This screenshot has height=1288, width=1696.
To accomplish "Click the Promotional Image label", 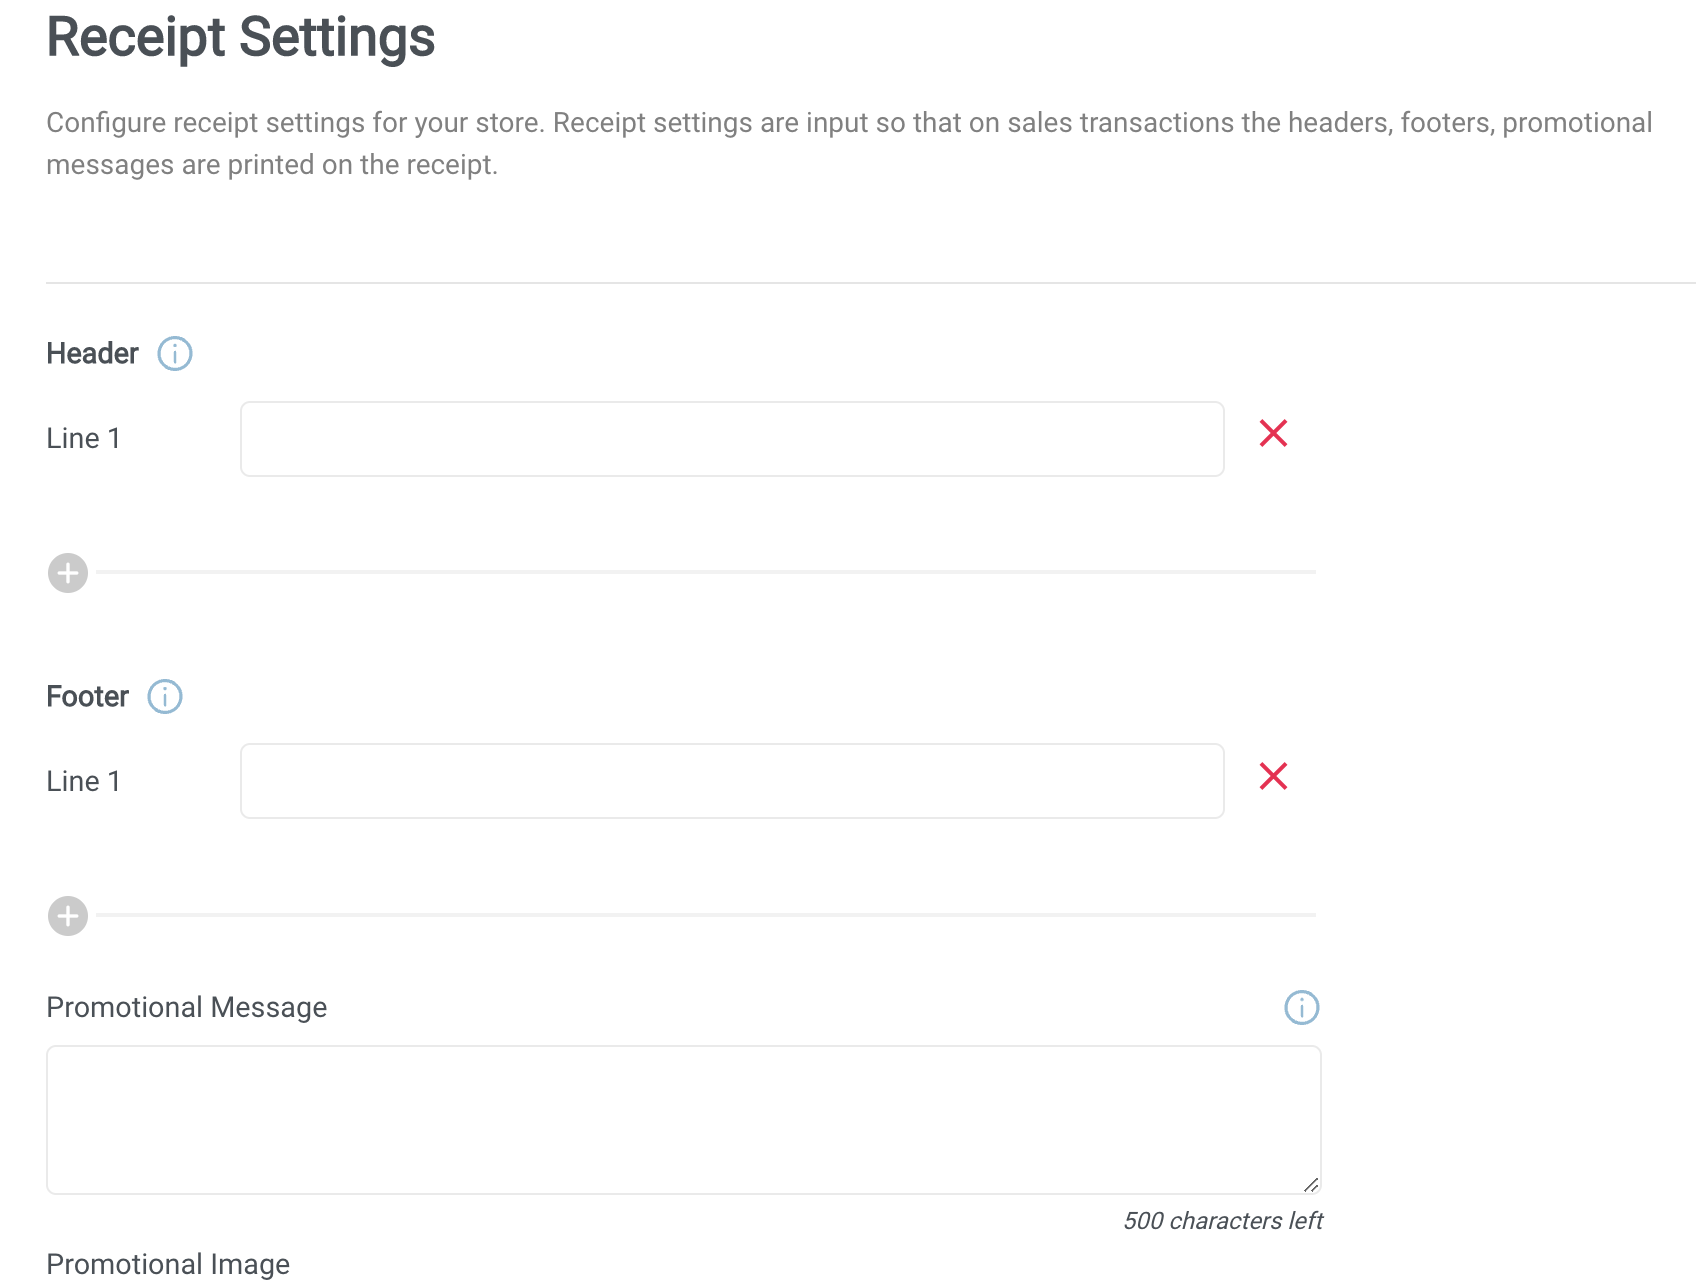I will 168,1264.
